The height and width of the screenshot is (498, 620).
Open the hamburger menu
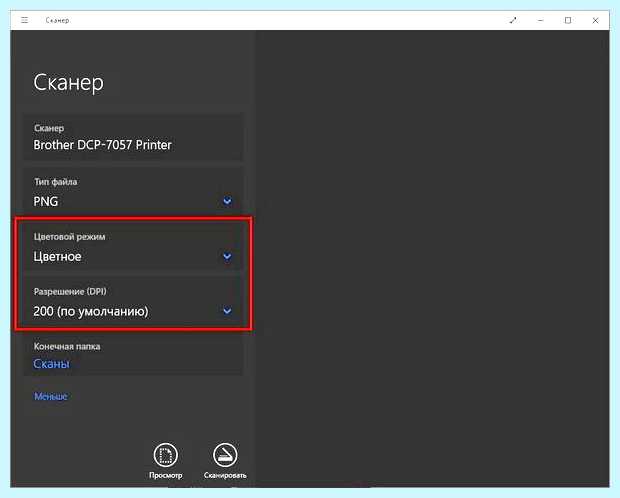tap(25, 20)
